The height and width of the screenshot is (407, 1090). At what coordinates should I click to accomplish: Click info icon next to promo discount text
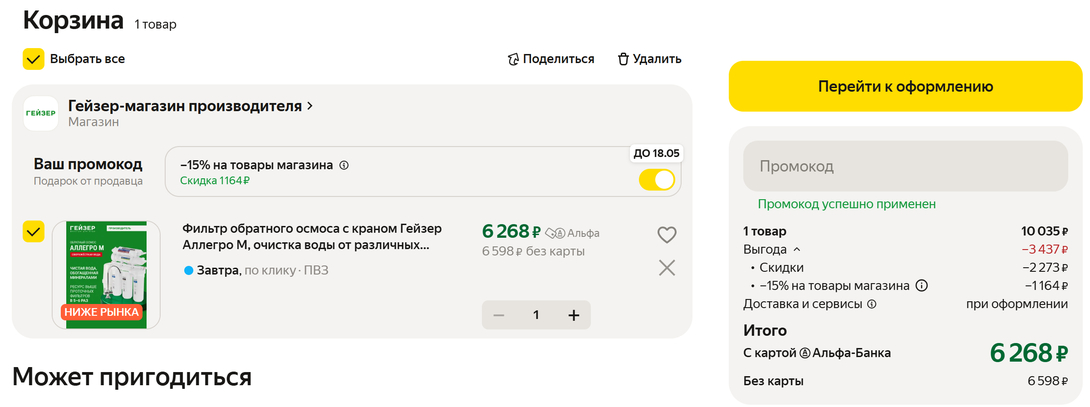tap(344, 165)
